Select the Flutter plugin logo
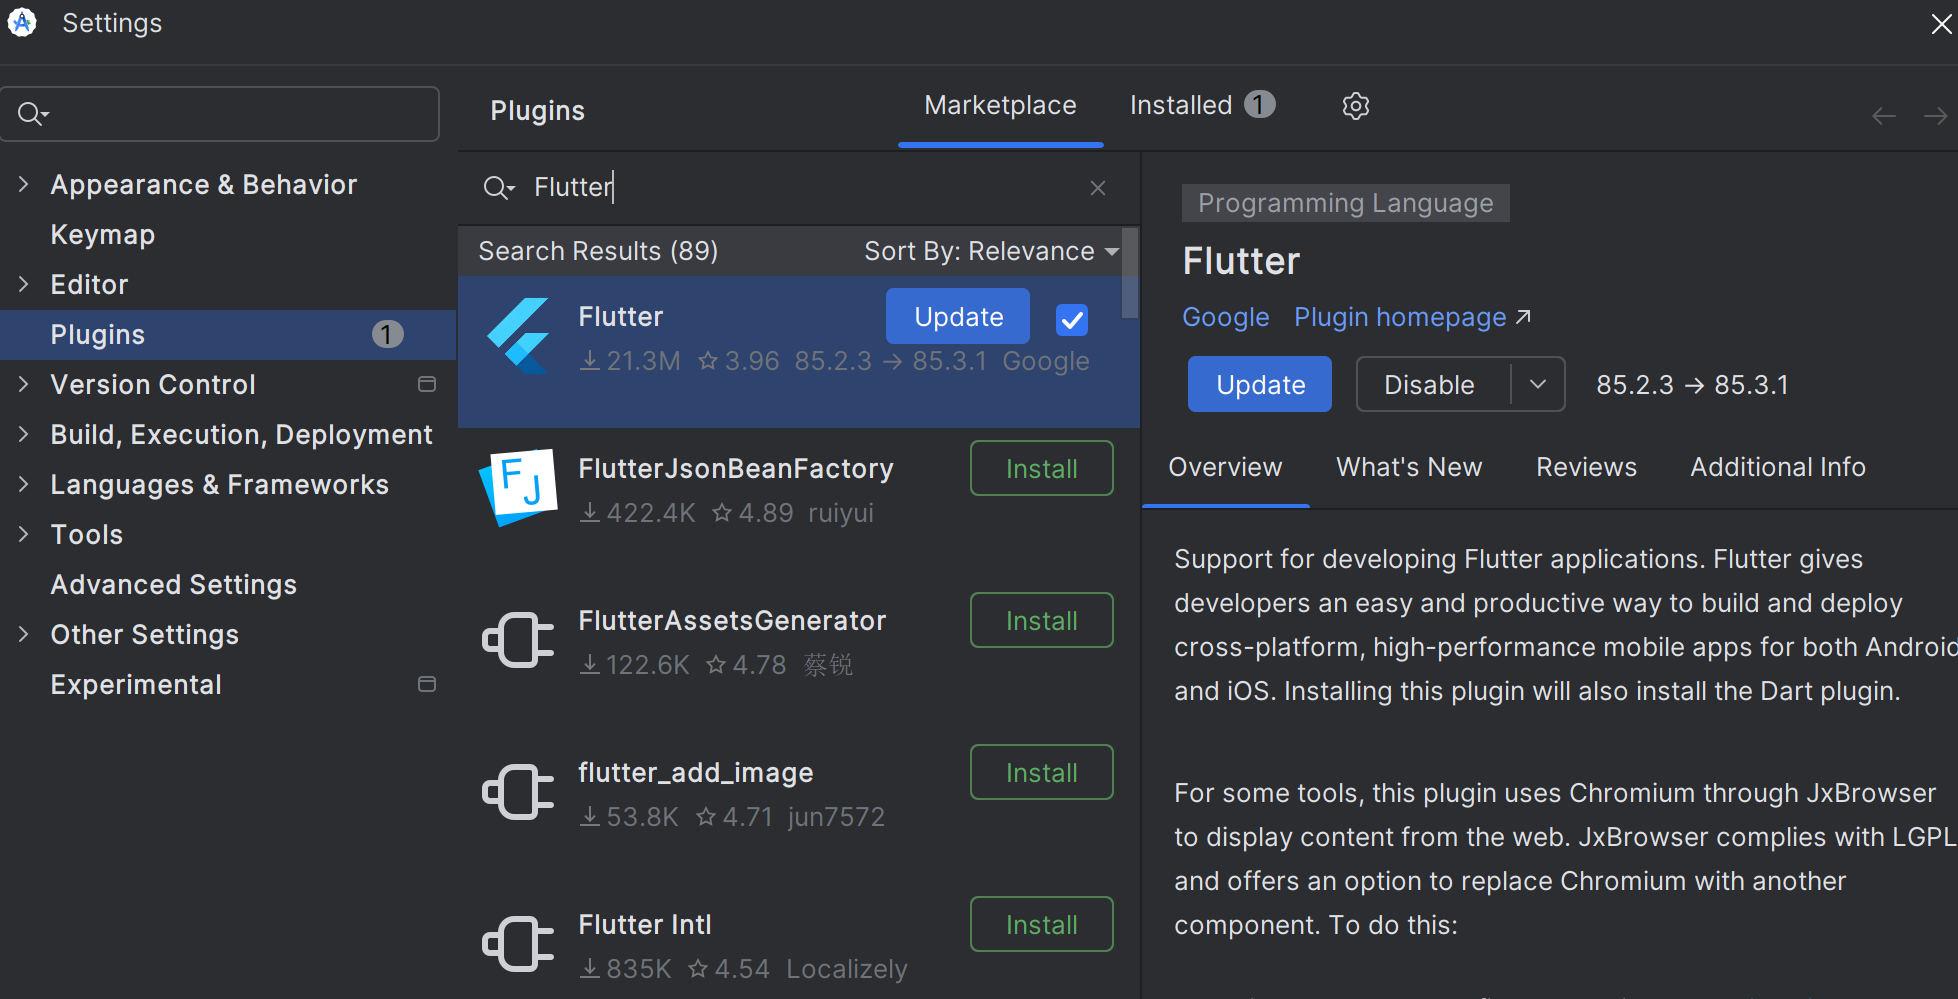Image resolution: width=1958 pixels, height=999 pixels. tap(517, 336)
